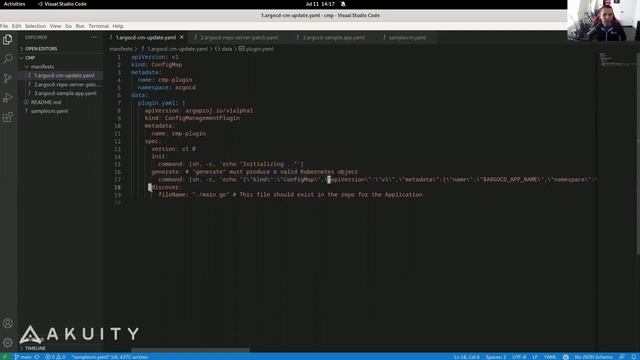Click the main branch in status bar

click(23, 357)
